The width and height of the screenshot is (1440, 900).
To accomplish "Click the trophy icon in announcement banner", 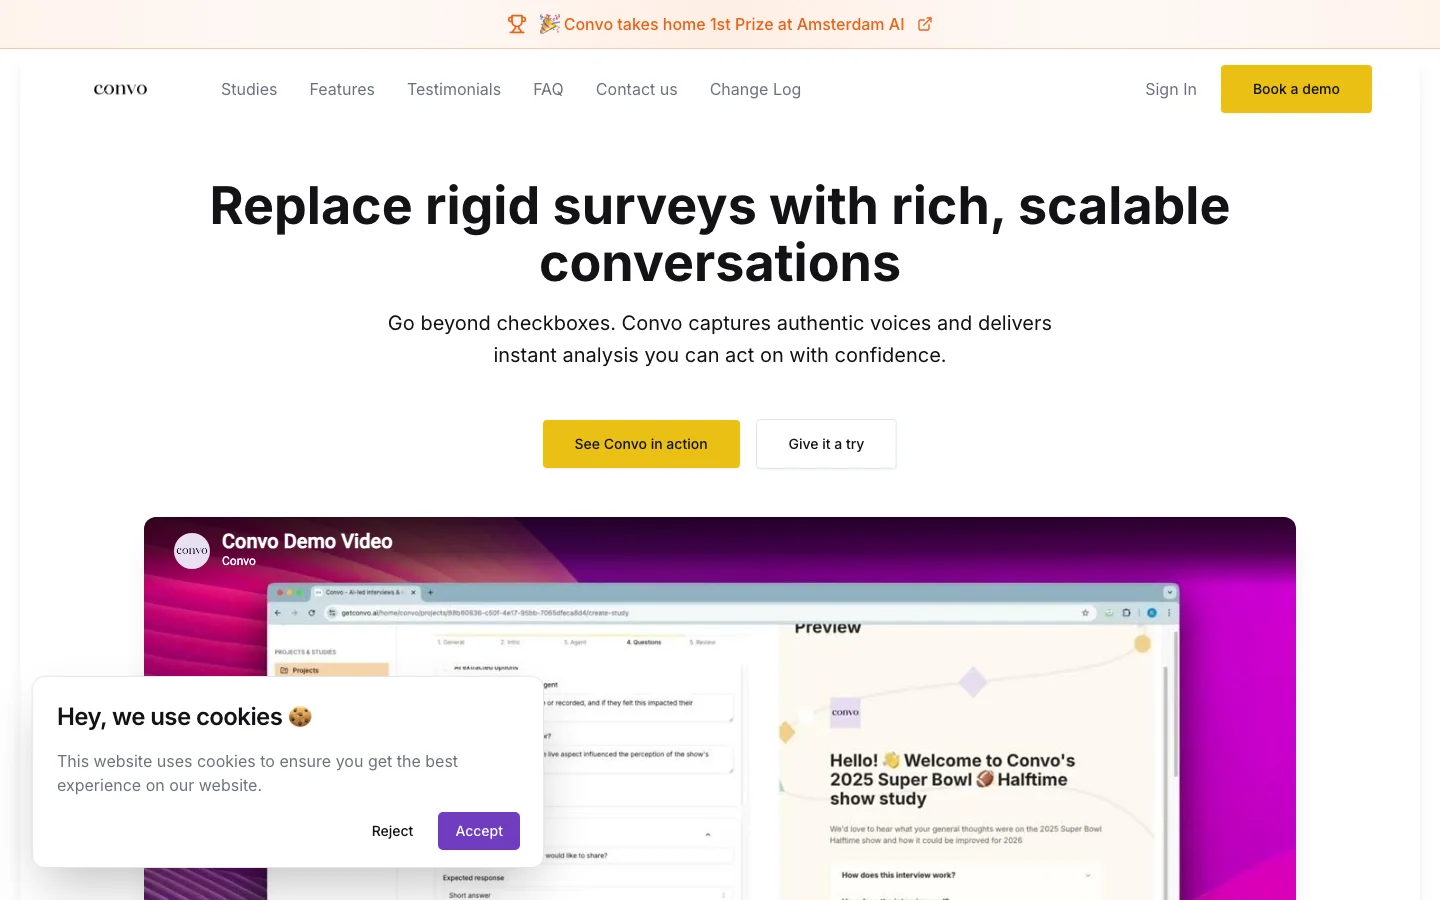I will click(517, 24).
